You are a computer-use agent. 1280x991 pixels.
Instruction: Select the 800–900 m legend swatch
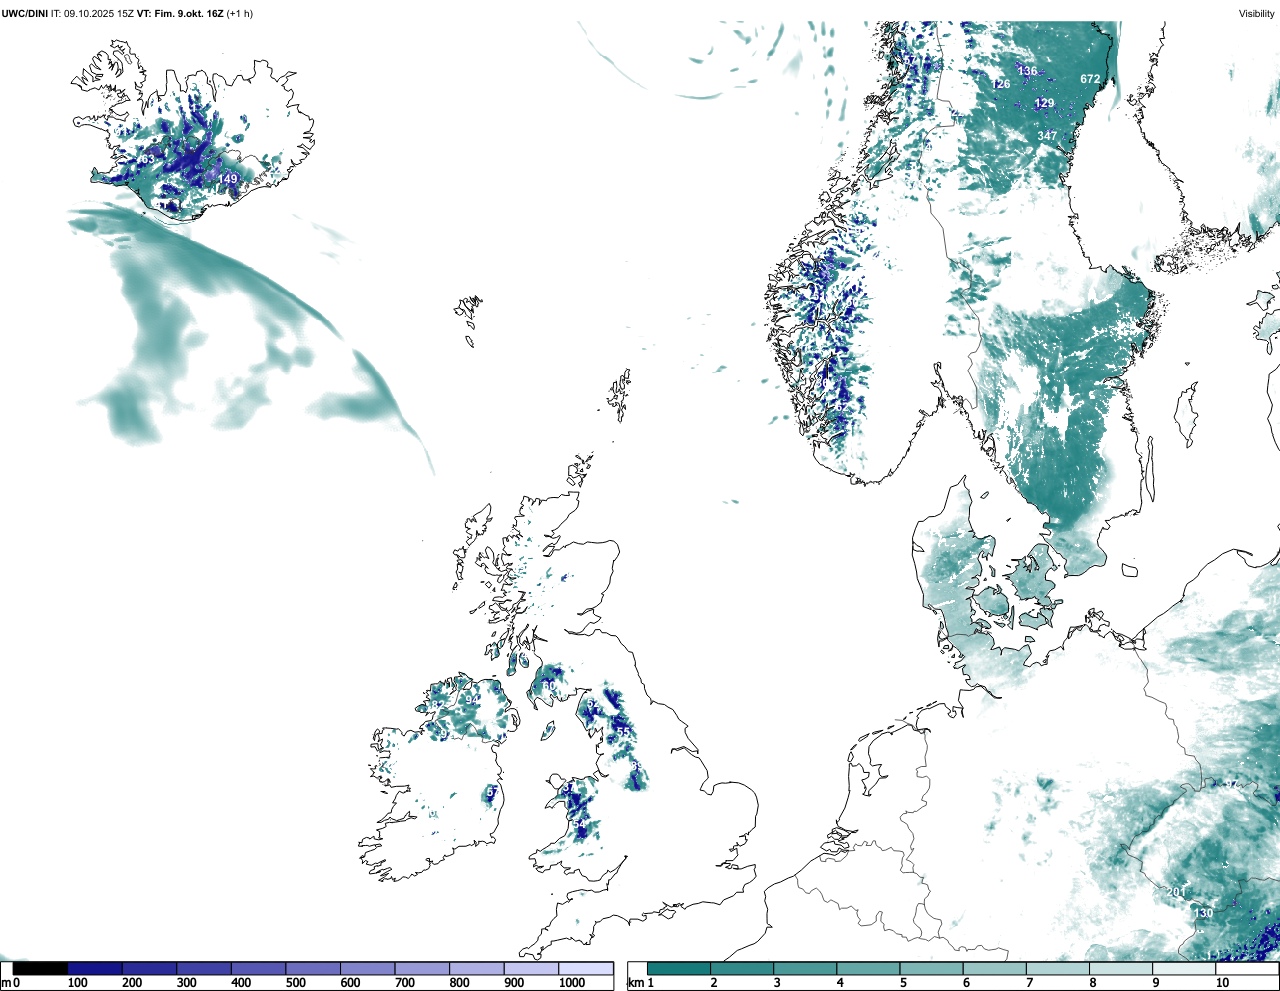476,968
